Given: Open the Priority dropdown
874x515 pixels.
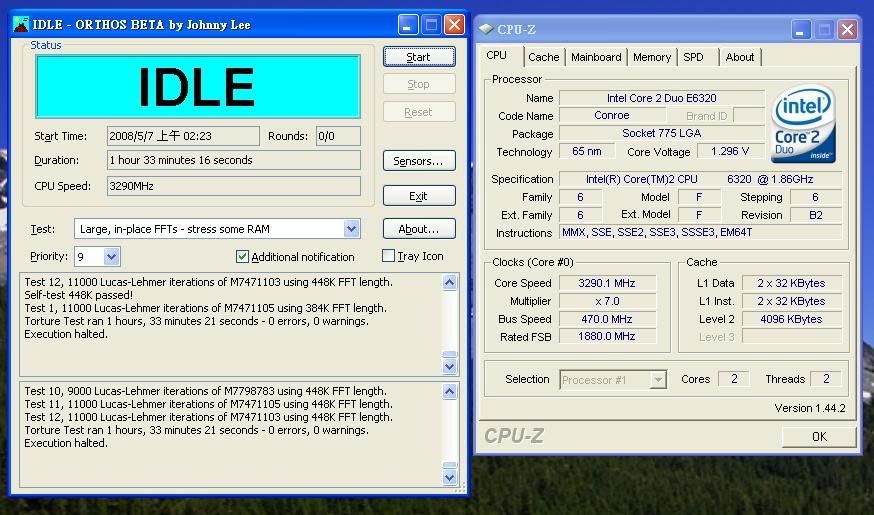Looking at the screenshot, I should click(x=111, y=256).
